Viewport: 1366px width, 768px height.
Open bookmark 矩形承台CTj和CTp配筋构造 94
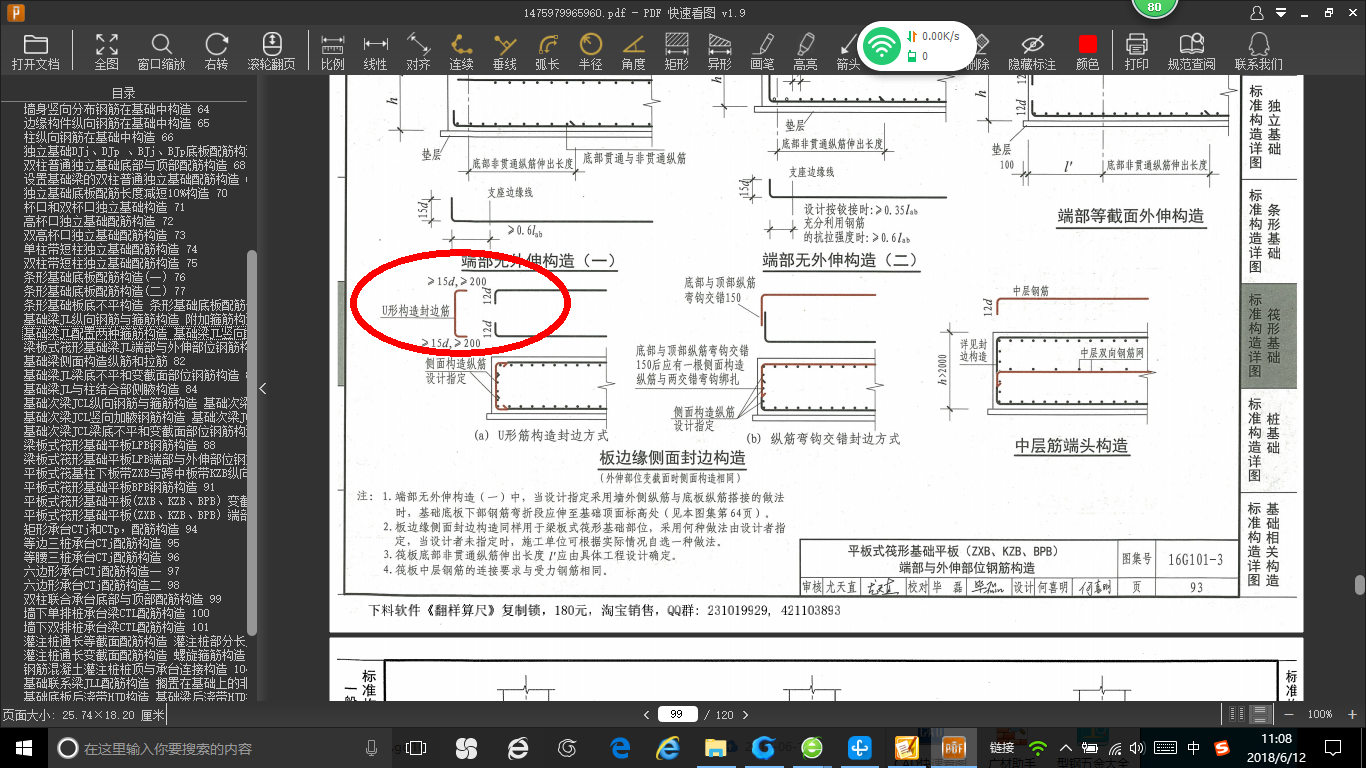pos(110,529)
